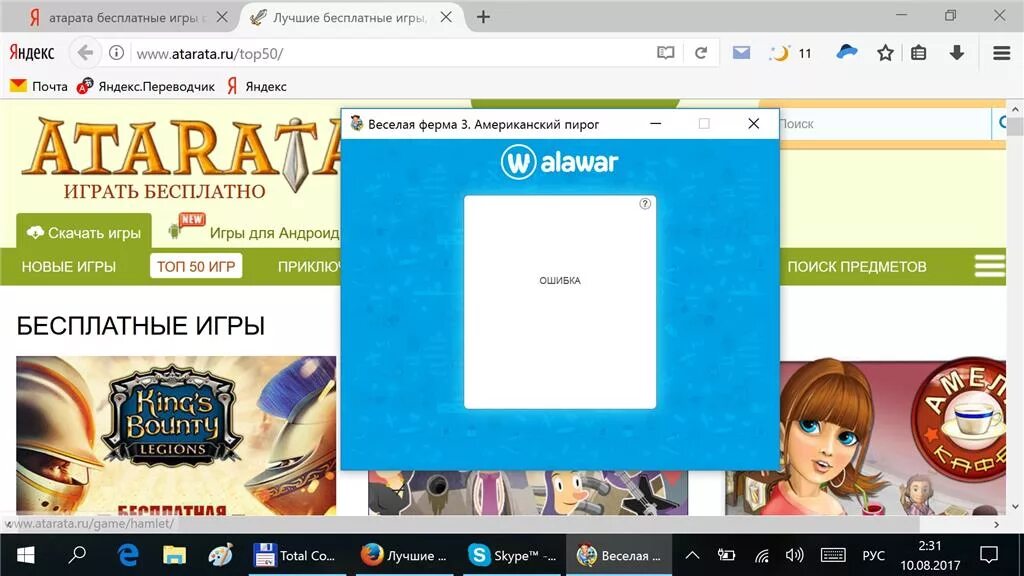The image size is (1024, 576).
Task: Open the Амели Кафе game thumbnail
Action: [865, 436]
